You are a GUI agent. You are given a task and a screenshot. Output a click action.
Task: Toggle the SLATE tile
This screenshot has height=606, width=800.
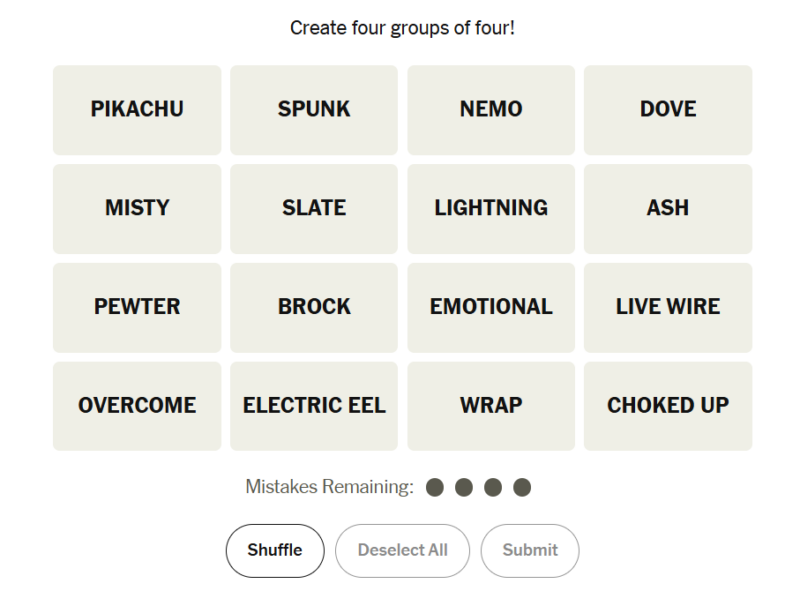click(x=314, y=209)
